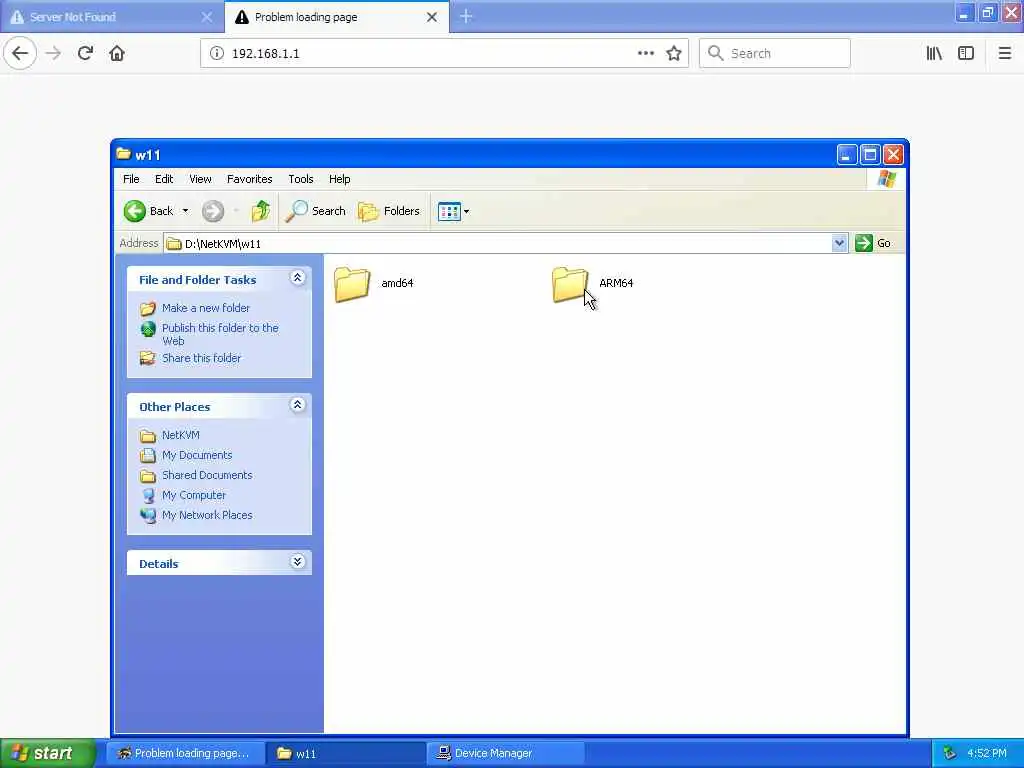Go Back in Explorer window
Viewport: 1024px width, 768px height.
click(149, 211)
